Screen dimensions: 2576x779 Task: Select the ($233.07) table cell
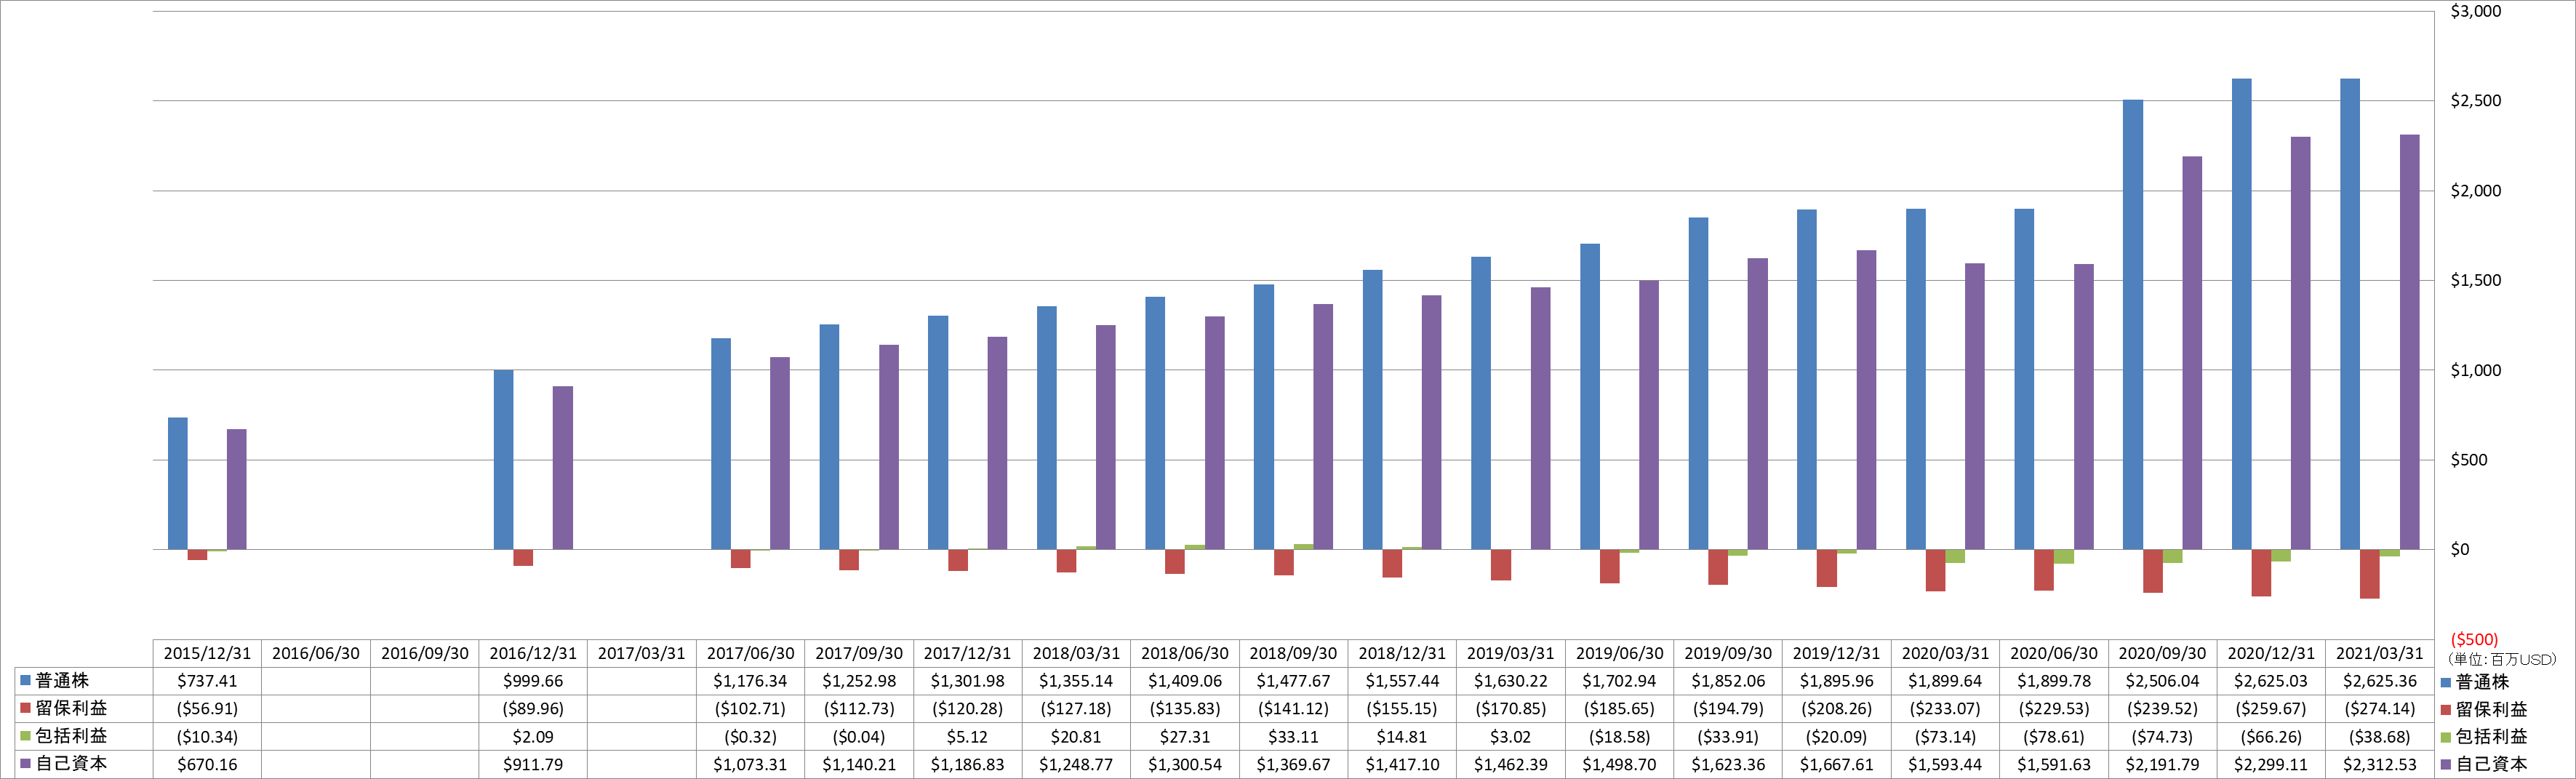click(1945, 708)
